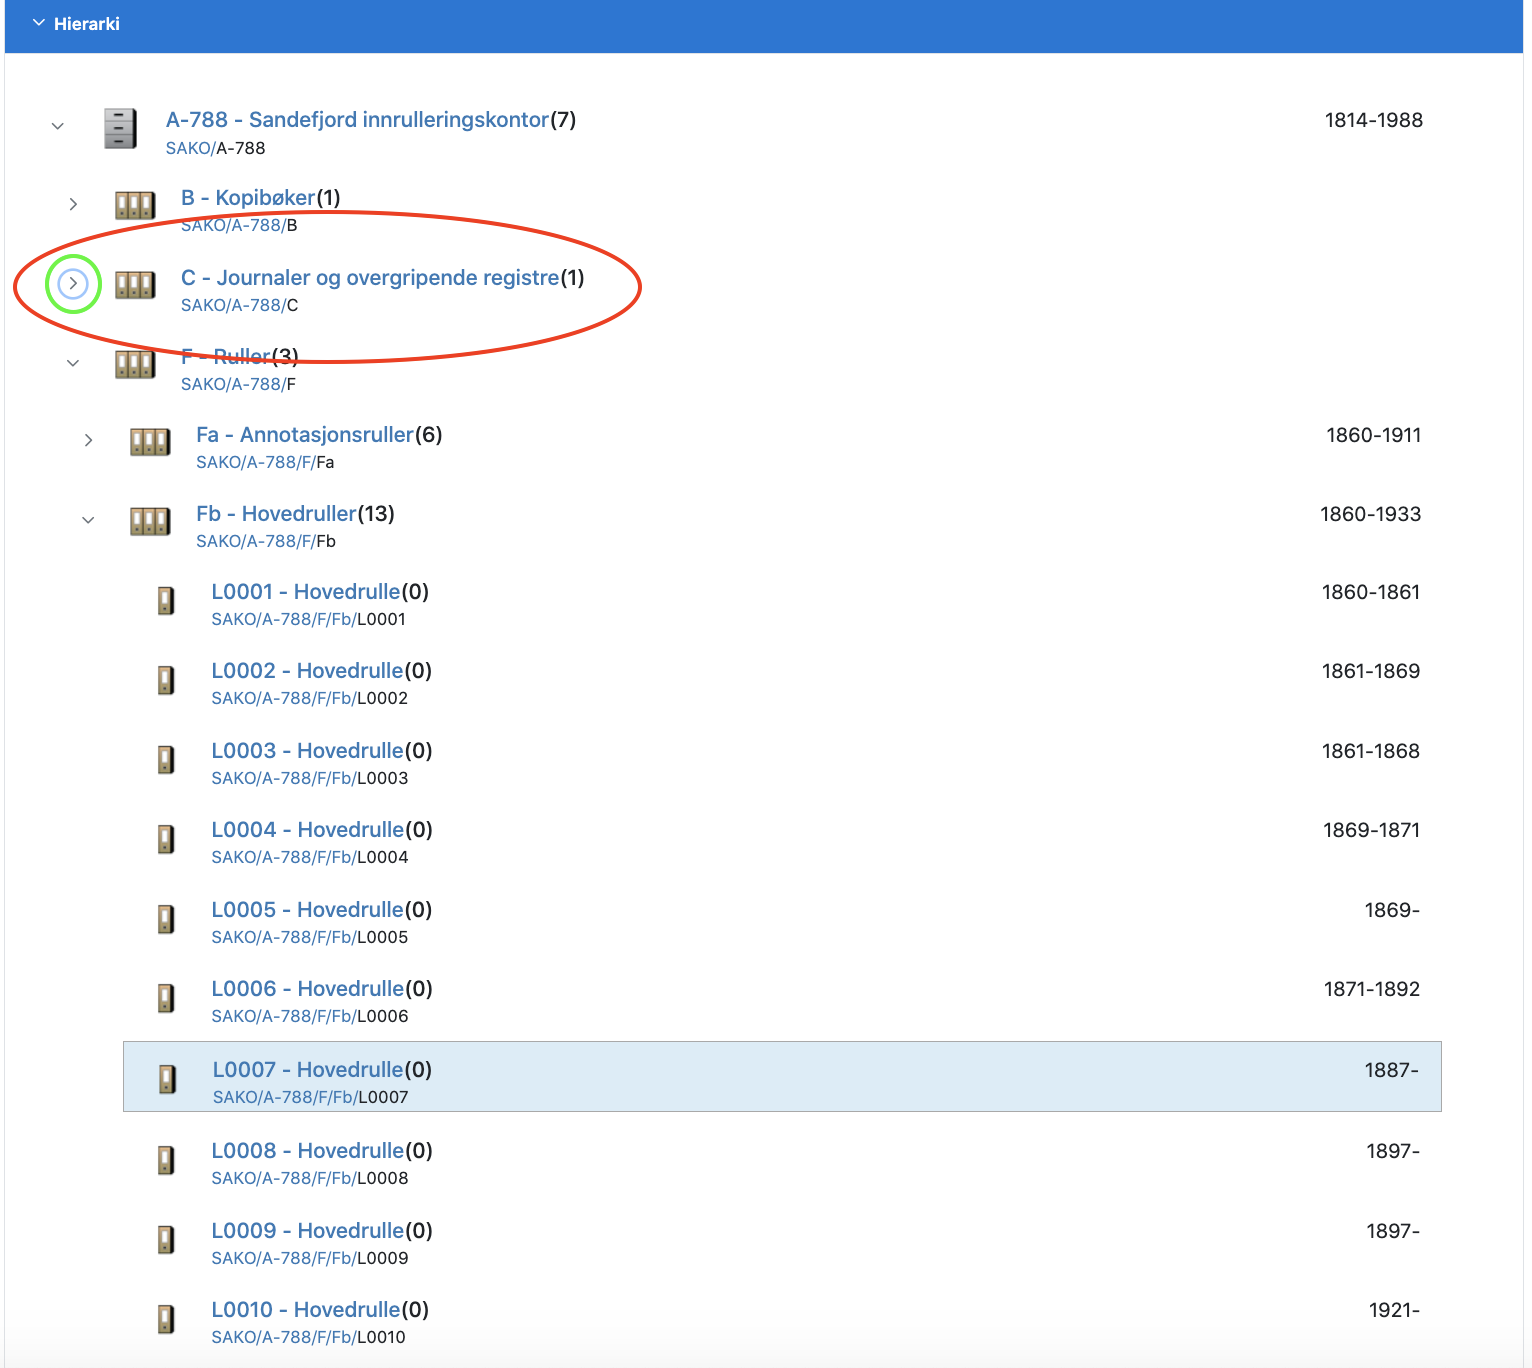Click the 1921- date for L0010
This screenshot has height=1368, width=1532.
point(1394,1310)
